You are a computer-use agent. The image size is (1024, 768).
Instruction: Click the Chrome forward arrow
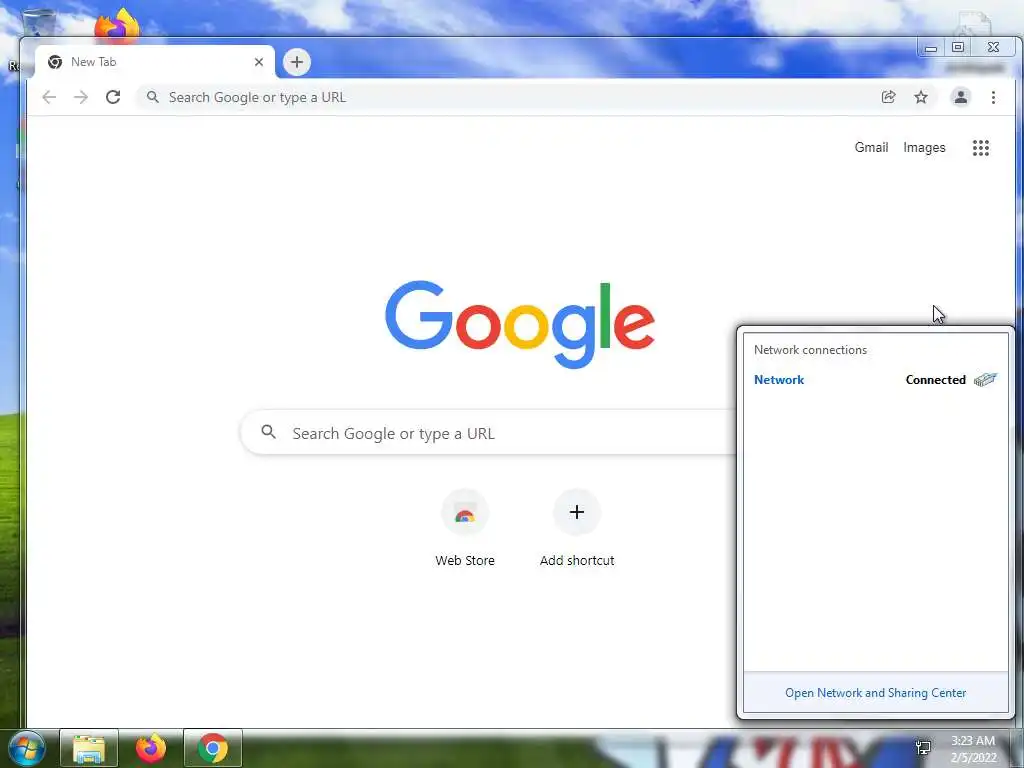pyautogui.click(x=81, y=97)
